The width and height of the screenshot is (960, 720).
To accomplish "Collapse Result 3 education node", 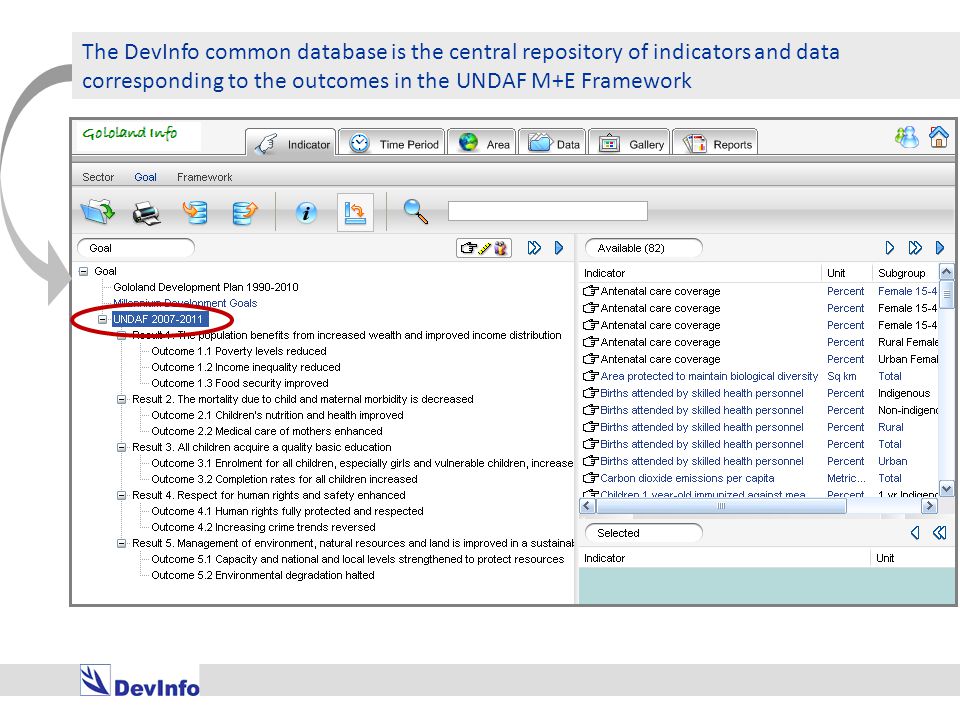I will (x=122, y=448).
